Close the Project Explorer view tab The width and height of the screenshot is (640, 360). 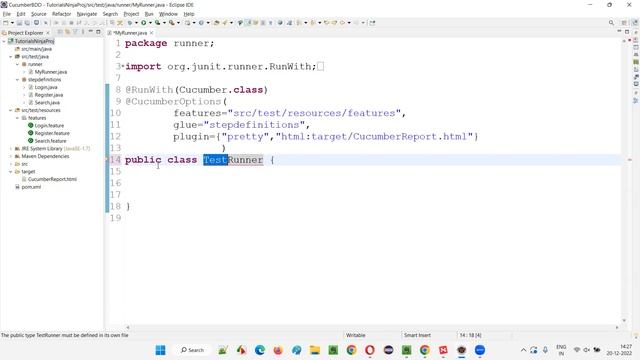48,33
